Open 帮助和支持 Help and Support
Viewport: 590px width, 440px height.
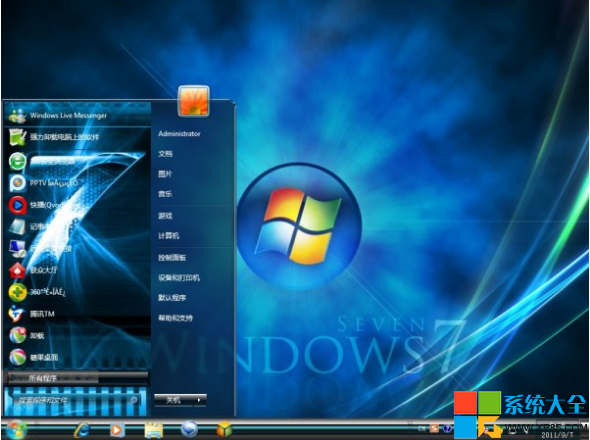[x=175, y=318]
